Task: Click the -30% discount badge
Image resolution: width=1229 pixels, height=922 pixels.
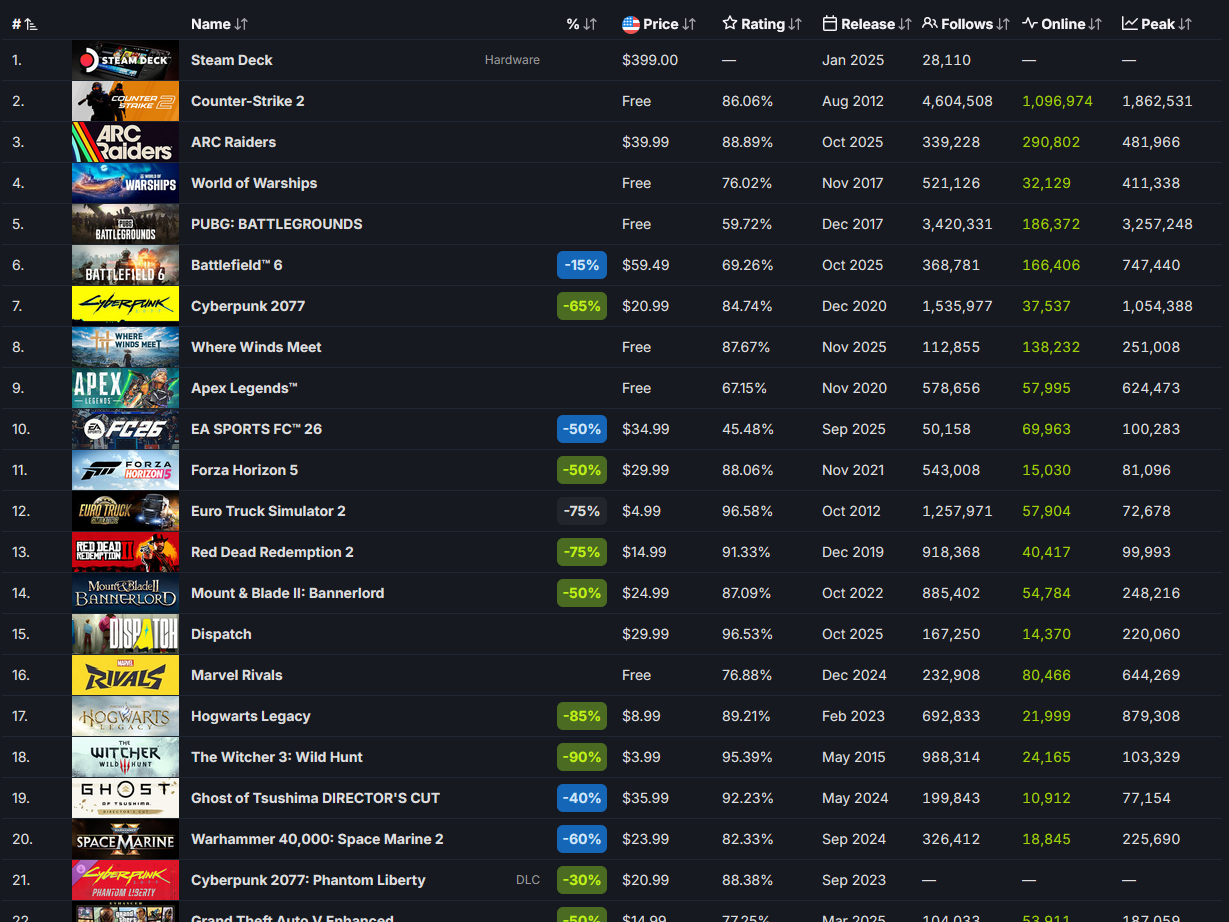Action: (x=582, y=880)
